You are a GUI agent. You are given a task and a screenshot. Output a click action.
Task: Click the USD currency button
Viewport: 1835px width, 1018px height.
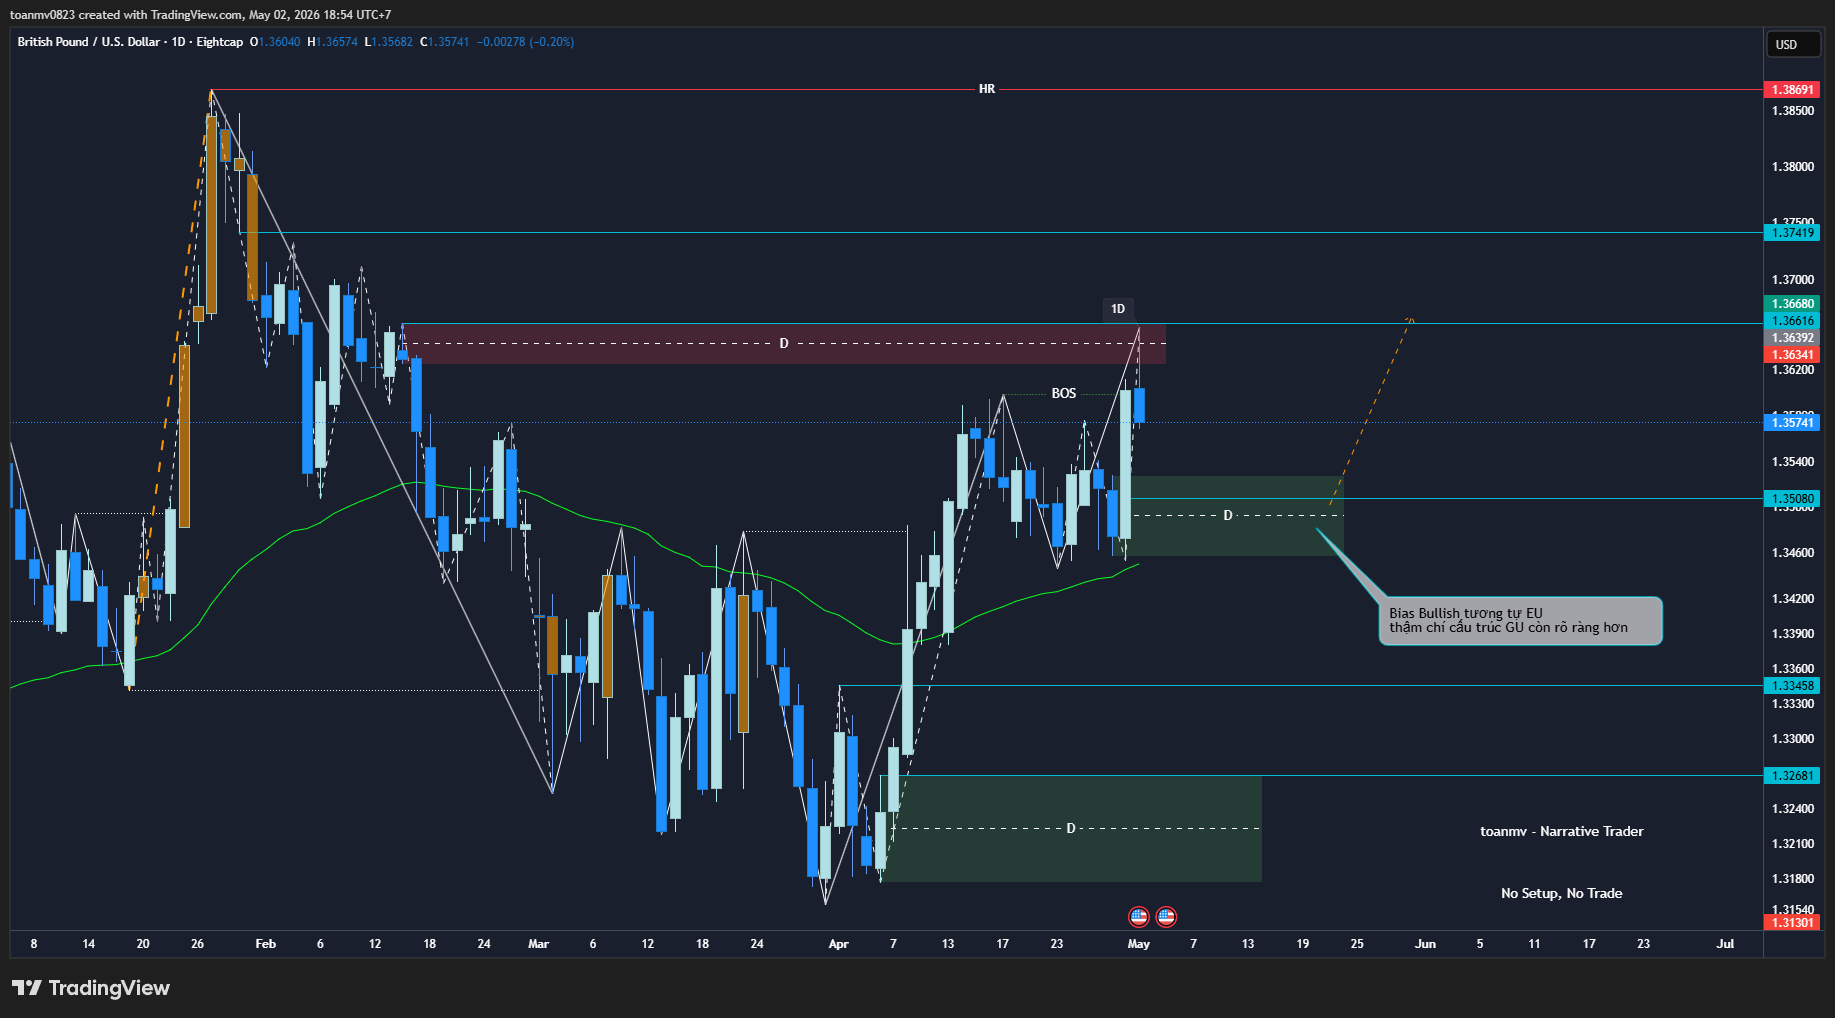pos(1792,44)
